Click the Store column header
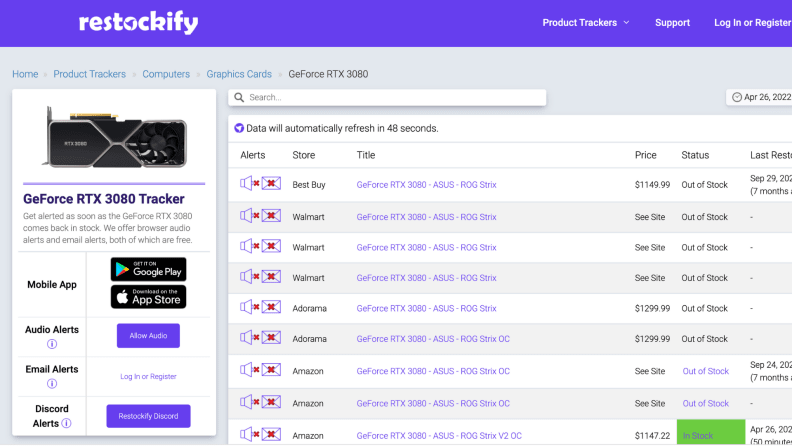 pos(304,155)
